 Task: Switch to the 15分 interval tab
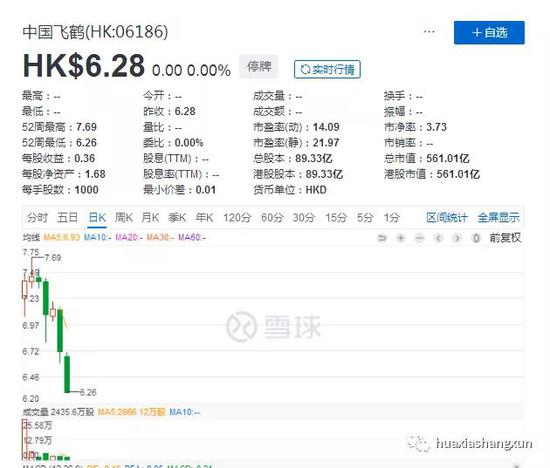tap(336, 218)
